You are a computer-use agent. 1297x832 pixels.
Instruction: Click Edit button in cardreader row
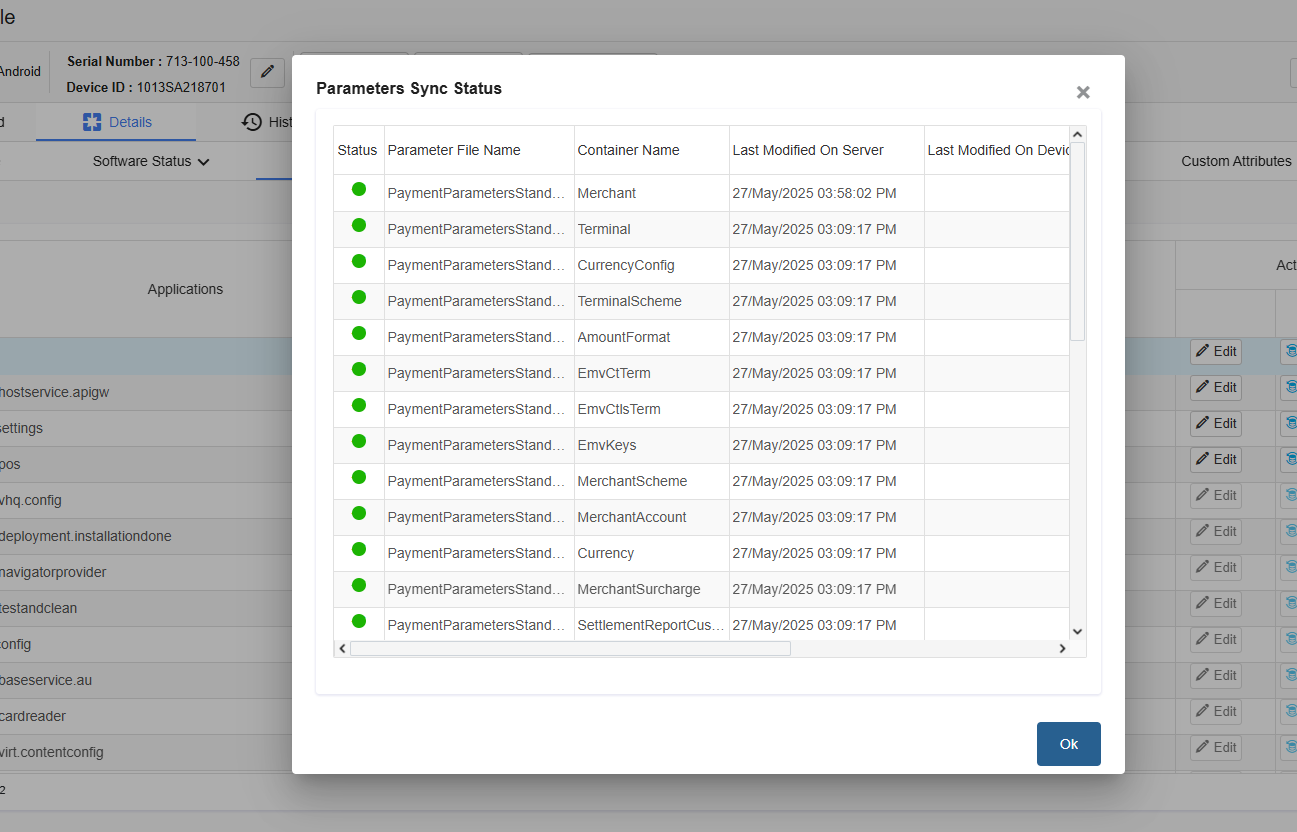pyautogui.click(x=1216, y=711)
